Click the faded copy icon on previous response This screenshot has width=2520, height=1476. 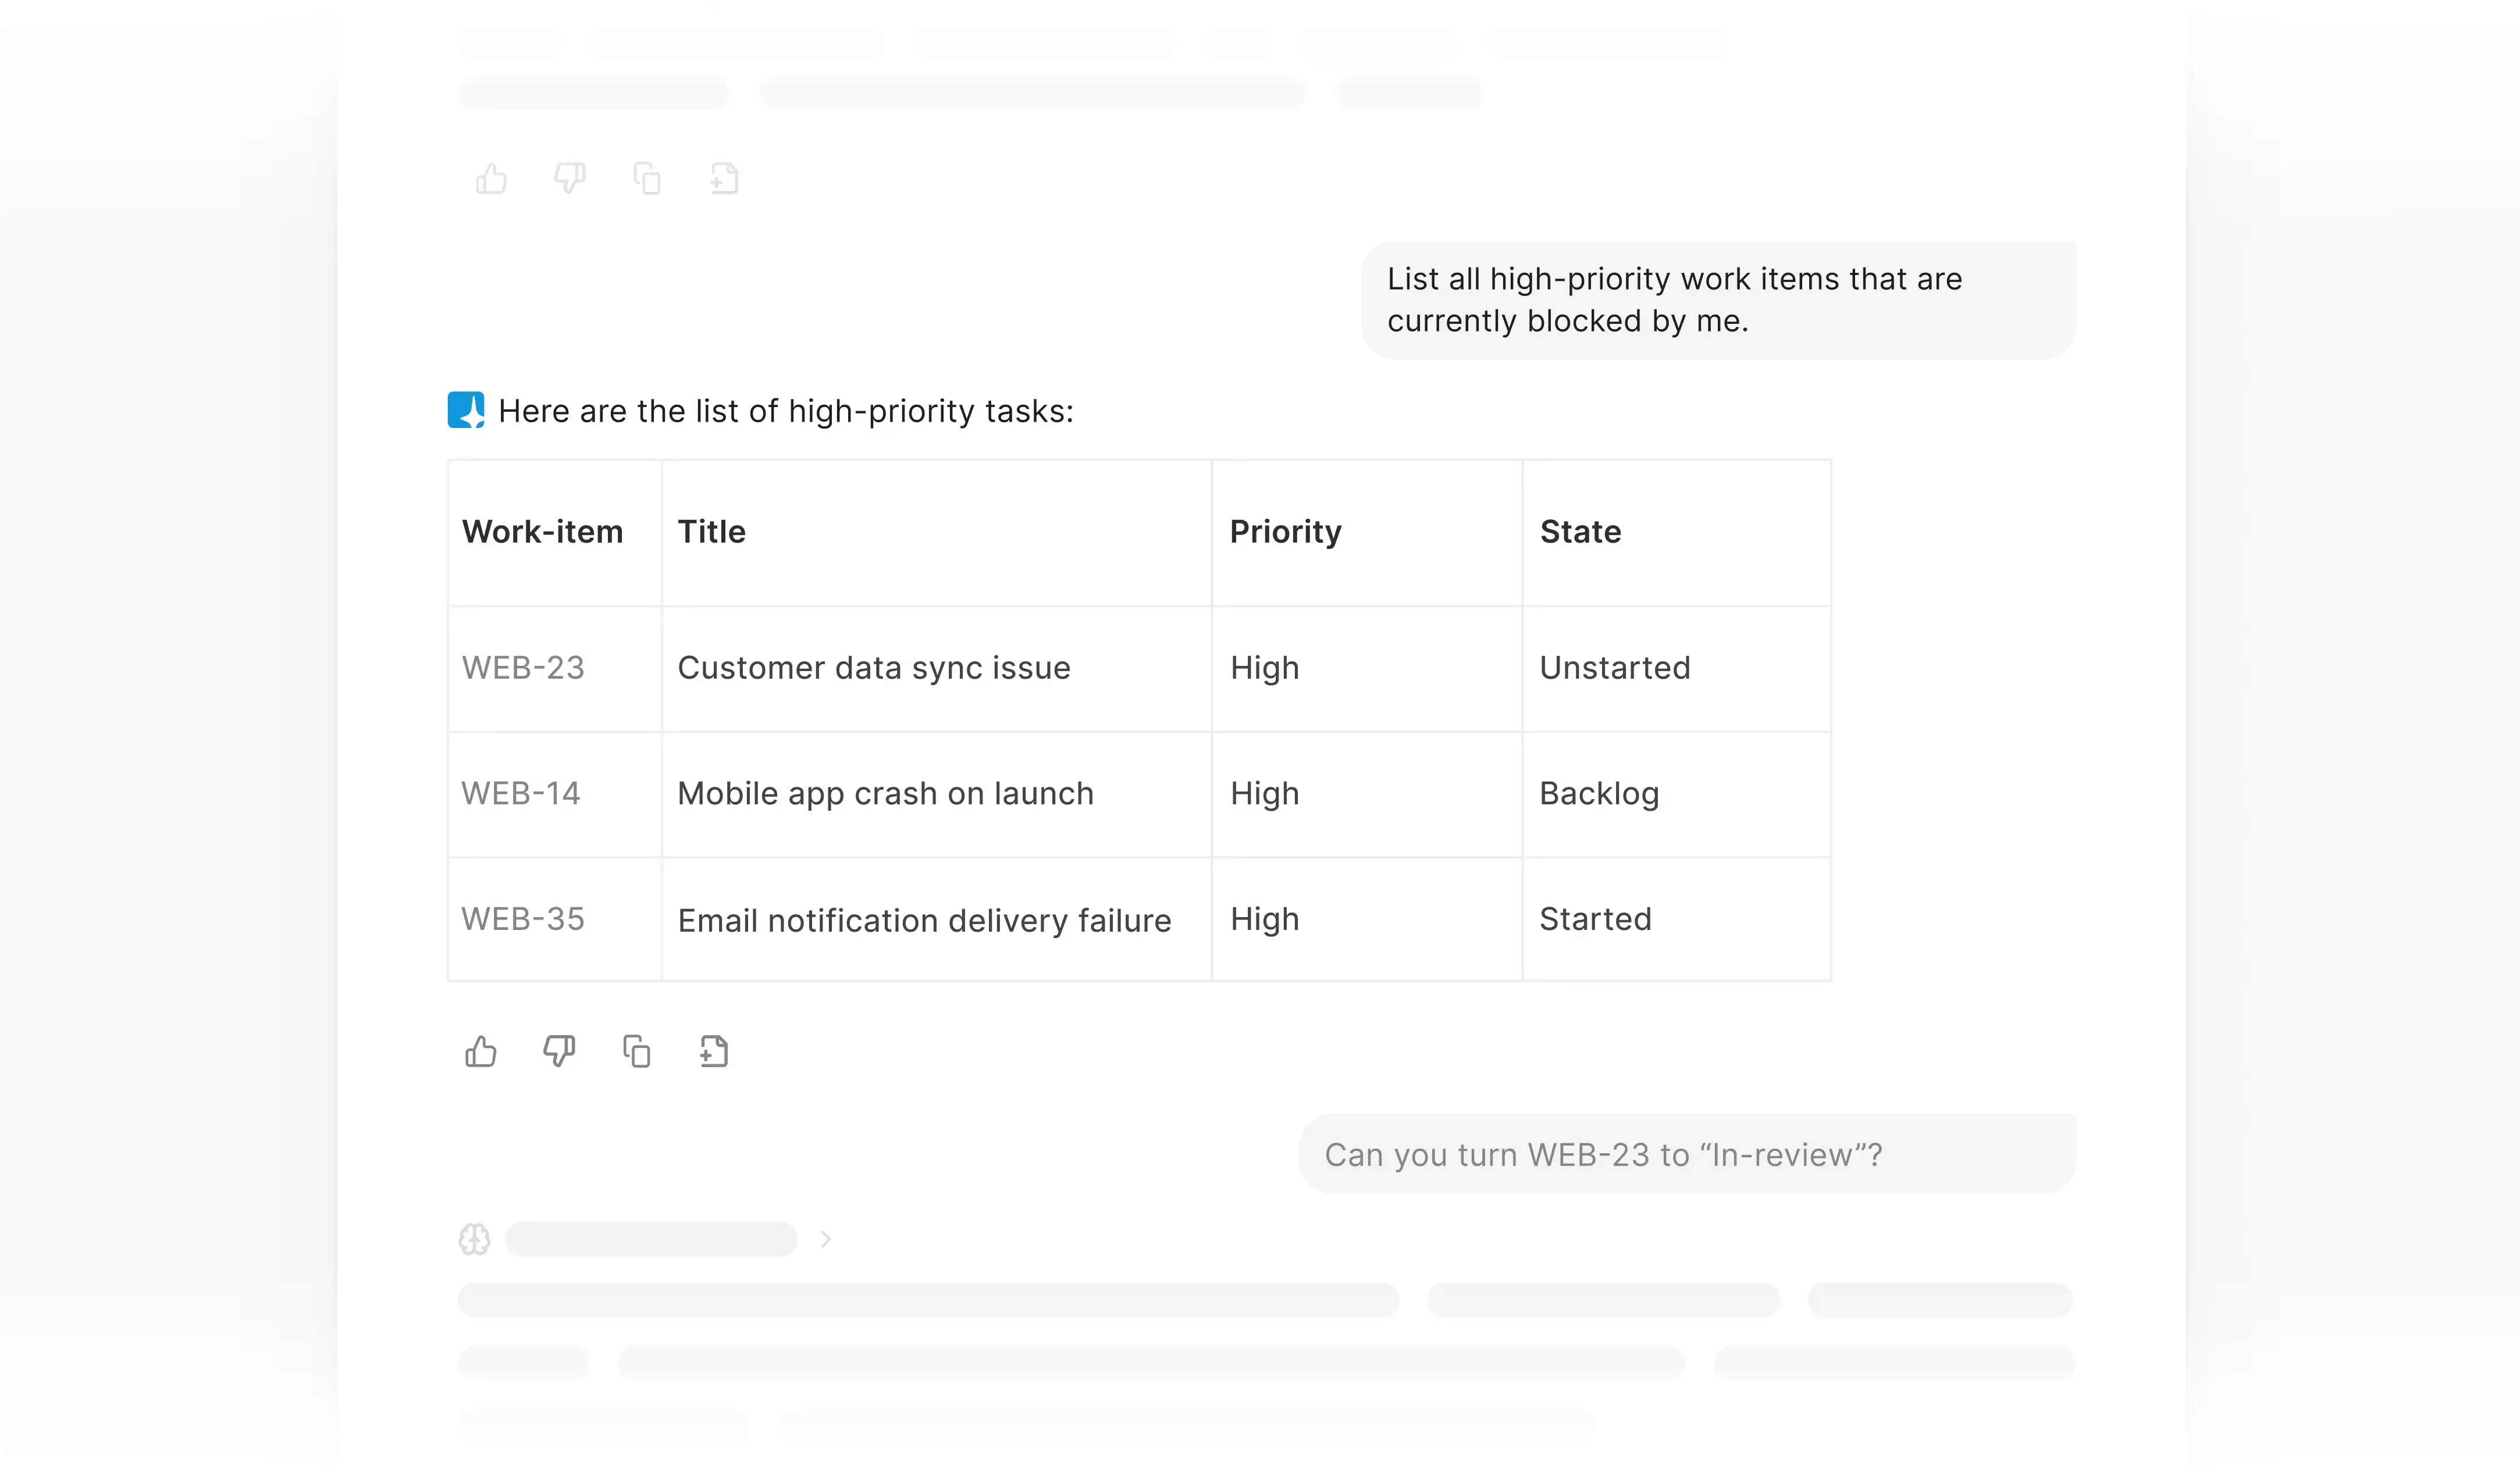(647, 179)
